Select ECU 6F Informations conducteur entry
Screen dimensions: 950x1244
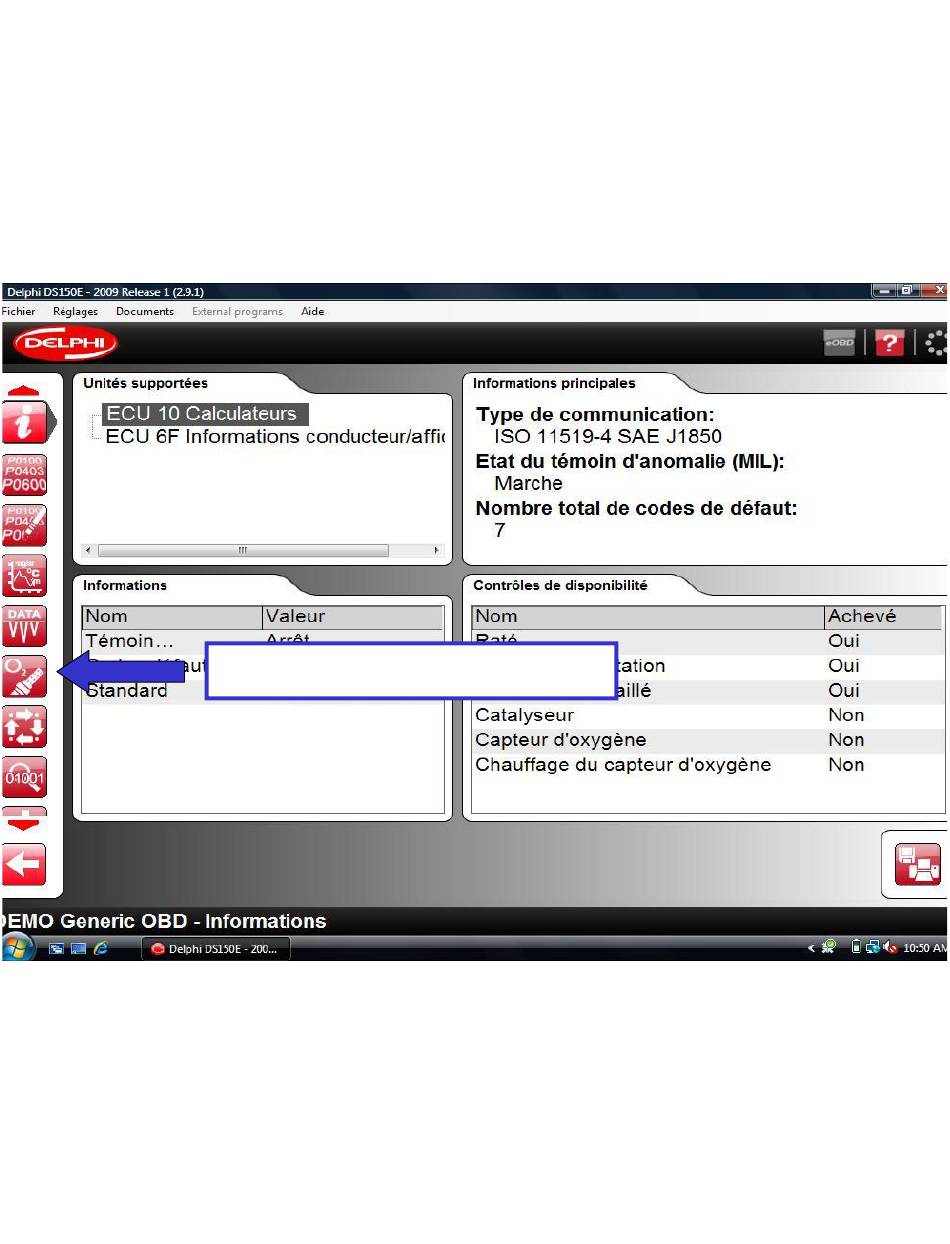[274, 437]
